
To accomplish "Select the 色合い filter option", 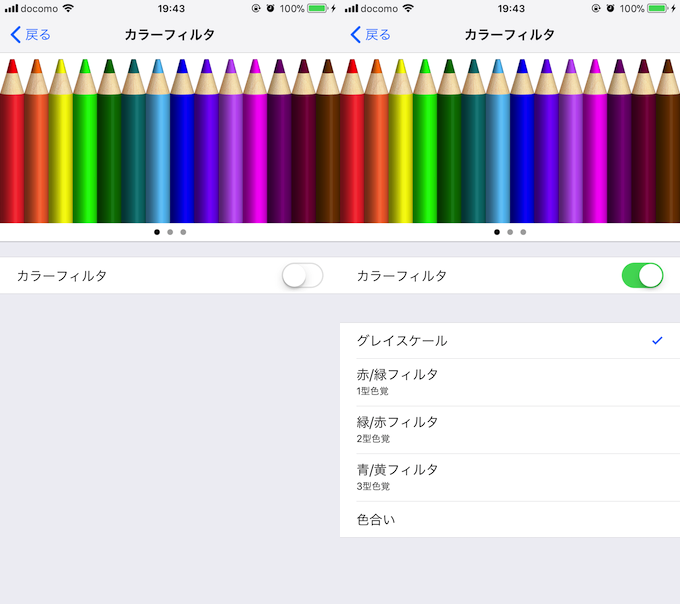I will tap(377, 520).
